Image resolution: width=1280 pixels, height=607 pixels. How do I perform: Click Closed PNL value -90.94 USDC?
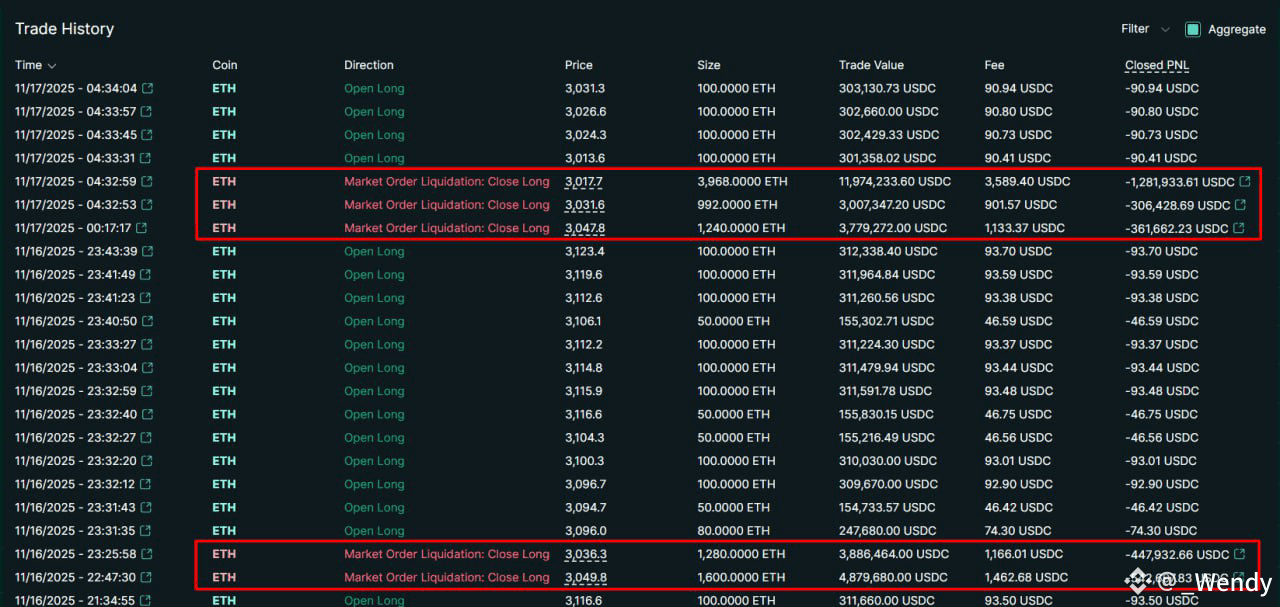tap(1161, 89)
